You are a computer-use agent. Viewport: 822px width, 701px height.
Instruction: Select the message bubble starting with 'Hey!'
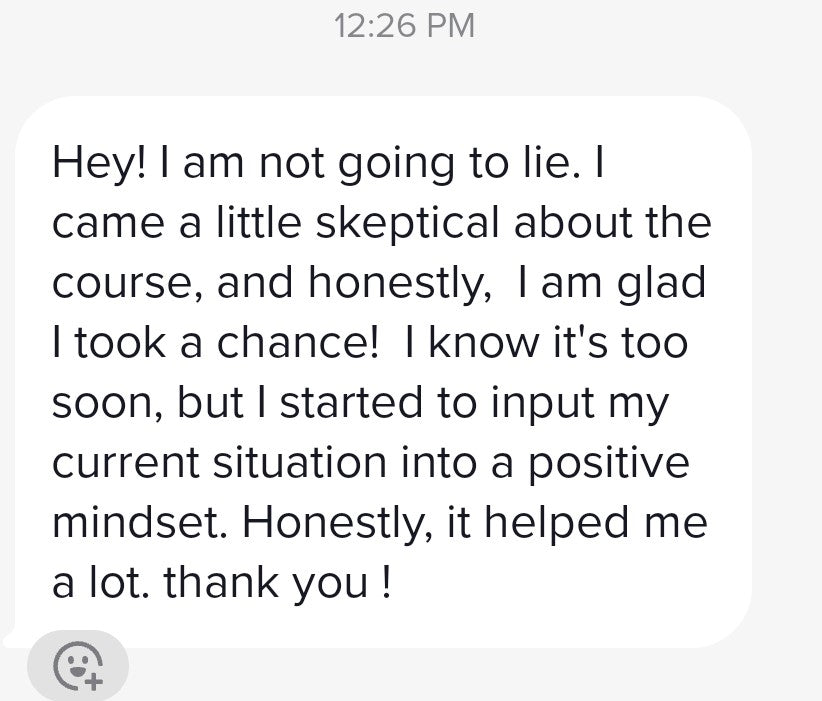tap(383, 372)
